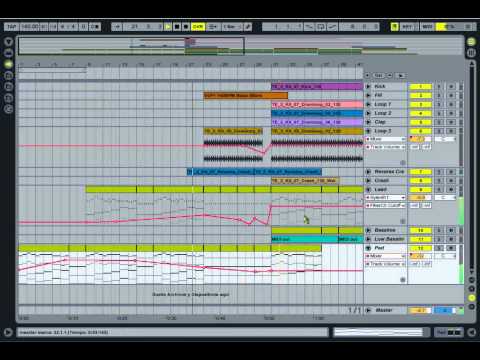Toggle Bassline track activator 10
The height and width of the screenshot is (360, 480).
[x=420, y=230]
